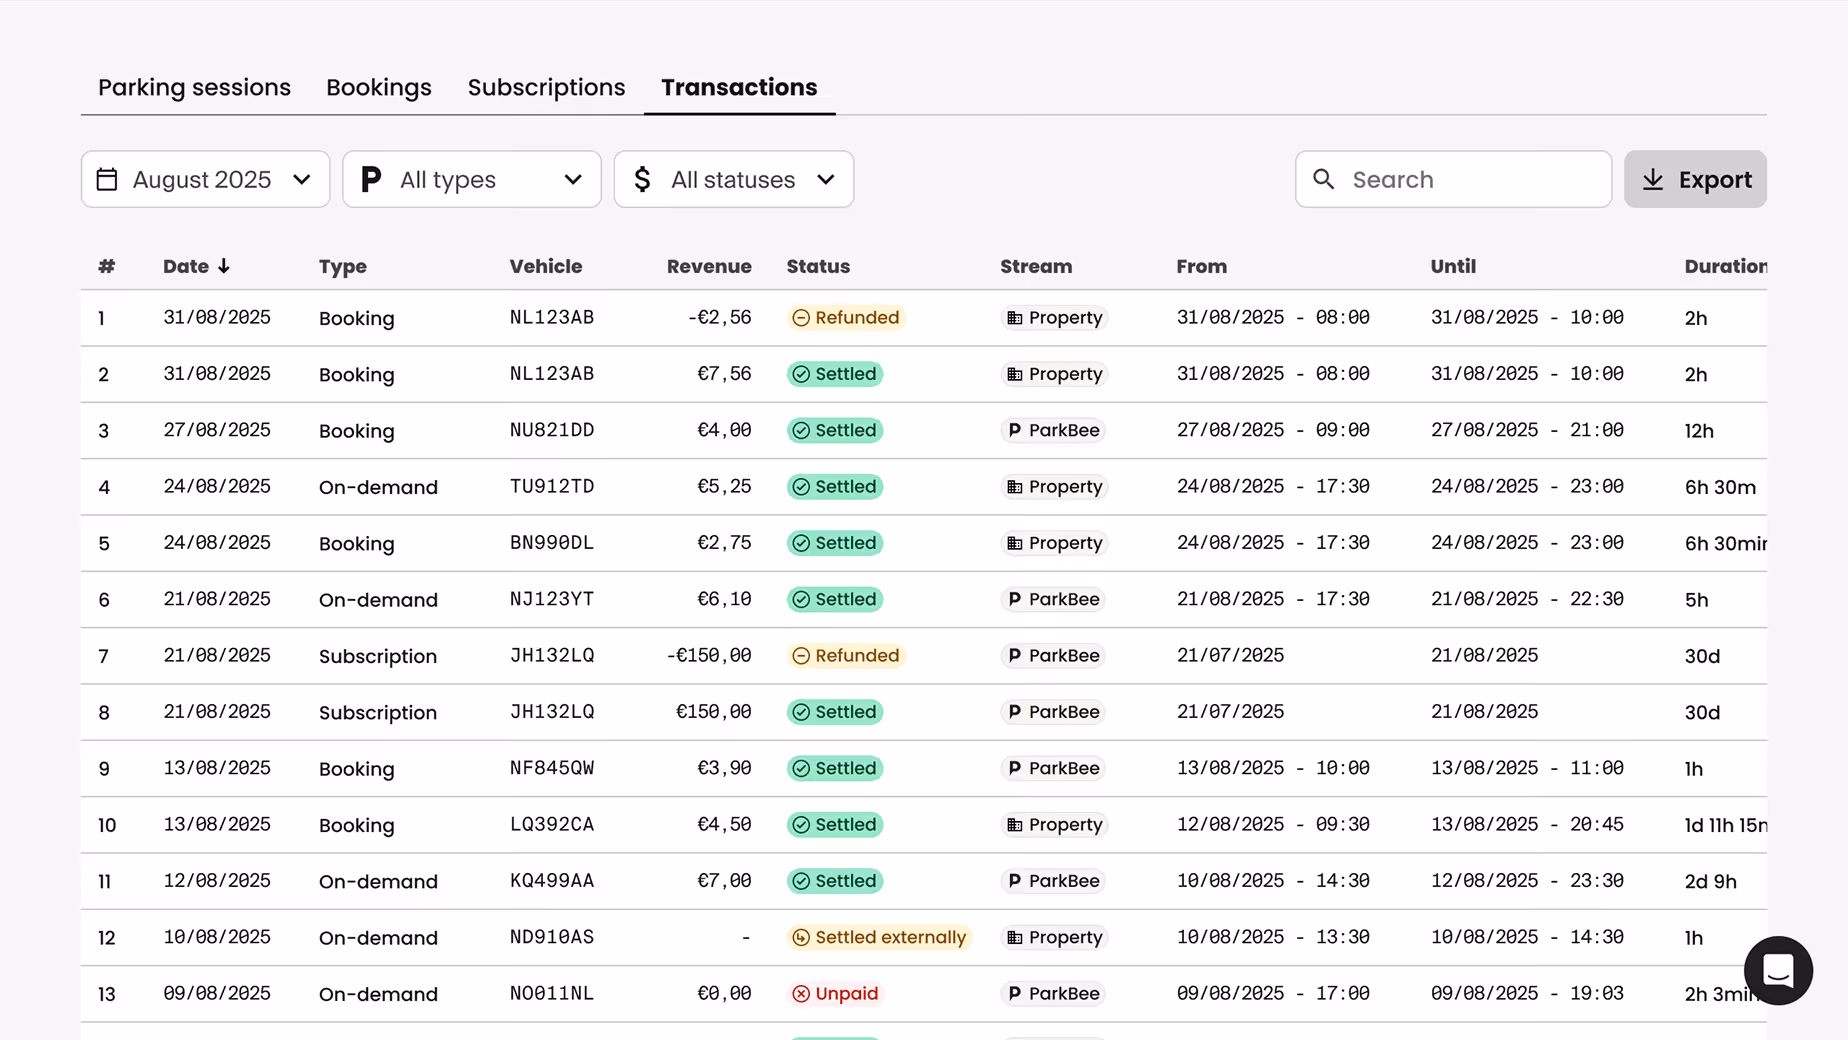Click ParkBee stream tag for KQ499AA

click(x=1053, y=881)
